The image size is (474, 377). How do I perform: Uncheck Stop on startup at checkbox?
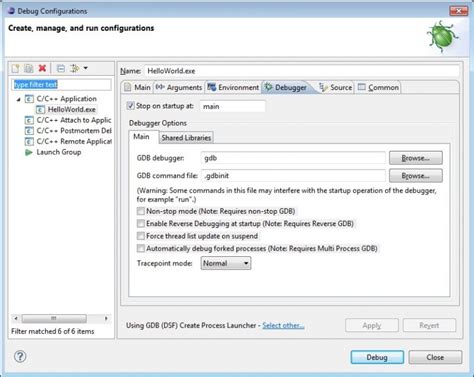(x=130, y=106)
